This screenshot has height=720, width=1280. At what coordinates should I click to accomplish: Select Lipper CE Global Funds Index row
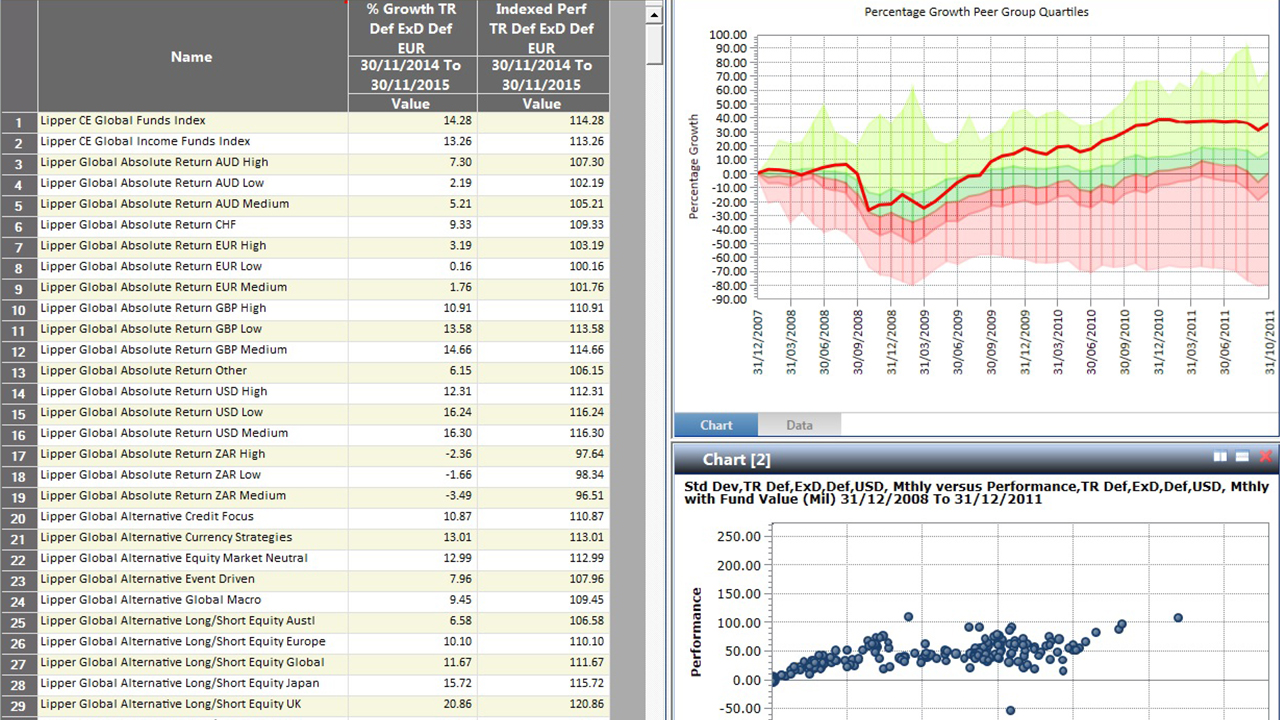[x=123, y=120]
